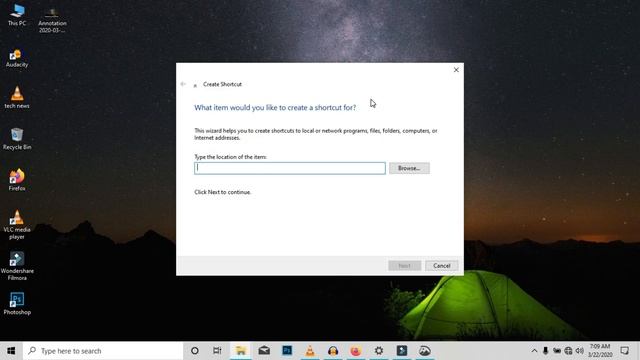Viewport: 640px width, 360px height.
Task: Open File Explorer from the taskbar
Action: coord(241,351)
